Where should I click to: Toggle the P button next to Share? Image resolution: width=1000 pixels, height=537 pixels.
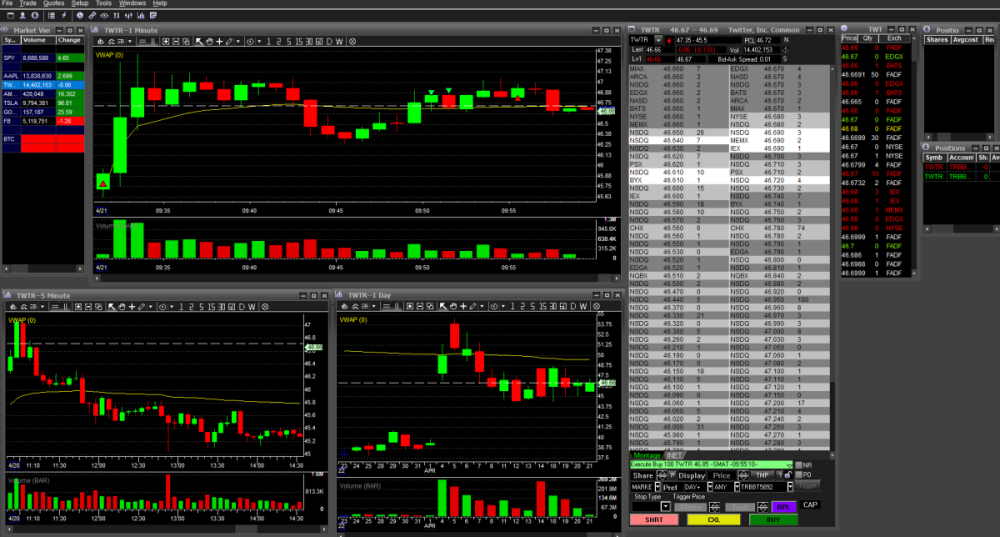(x=672, y=474)
